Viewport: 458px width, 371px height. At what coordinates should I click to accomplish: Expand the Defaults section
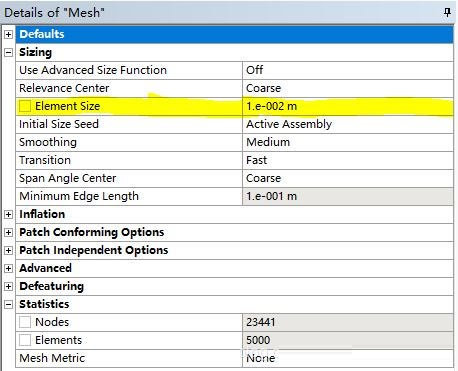coord(9,34)
